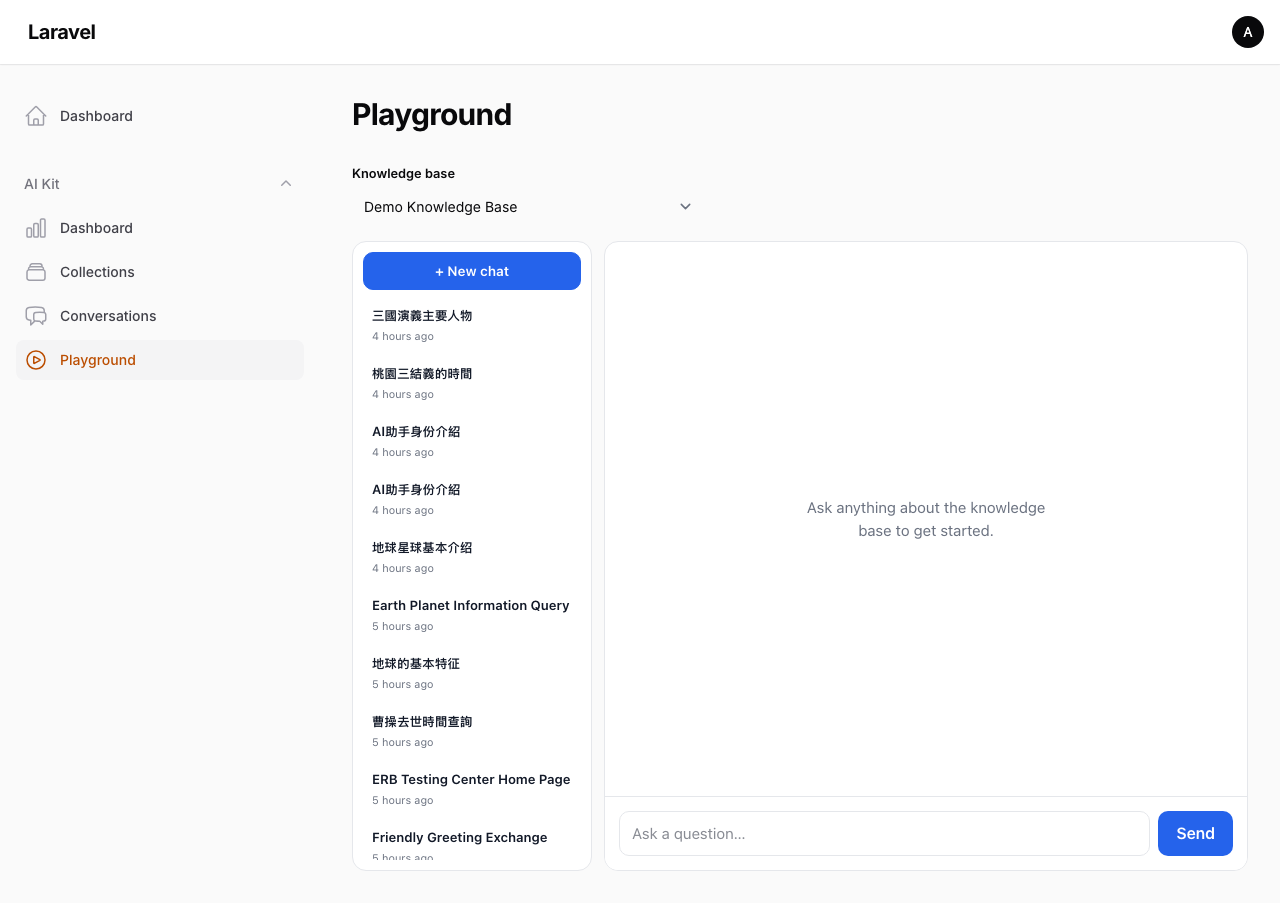Focus the 'Ask a question...' input field
The image size is (1280, 903).
884,833
